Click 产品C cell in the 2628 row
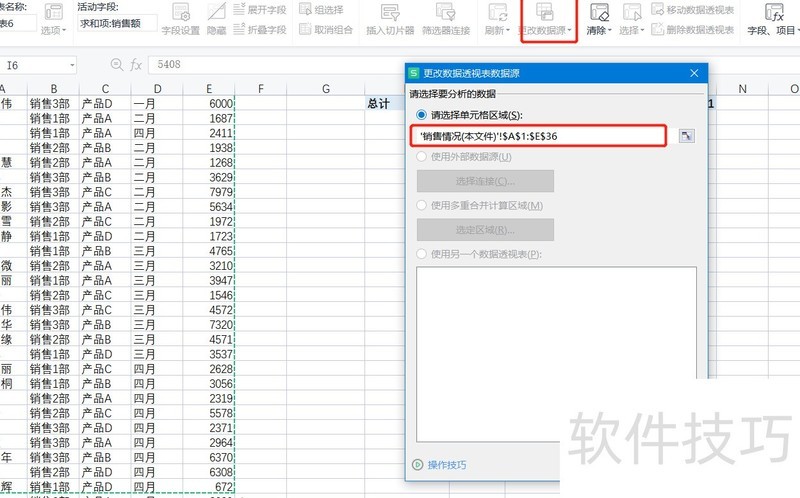This screenshot has height=498, width=800. (105, 369)
